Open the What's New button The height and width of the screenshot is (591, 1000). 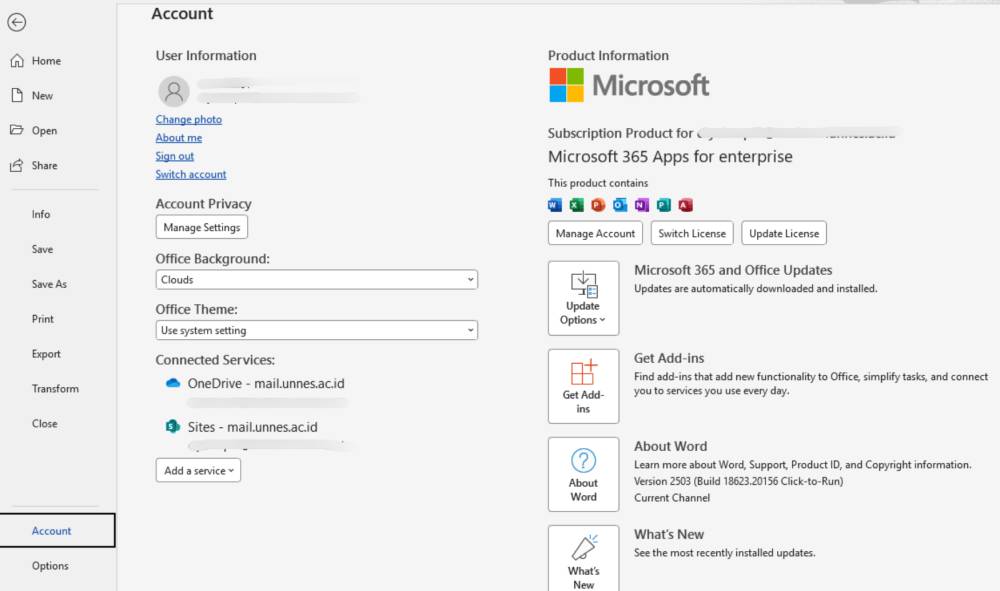[x=583, y=558]
